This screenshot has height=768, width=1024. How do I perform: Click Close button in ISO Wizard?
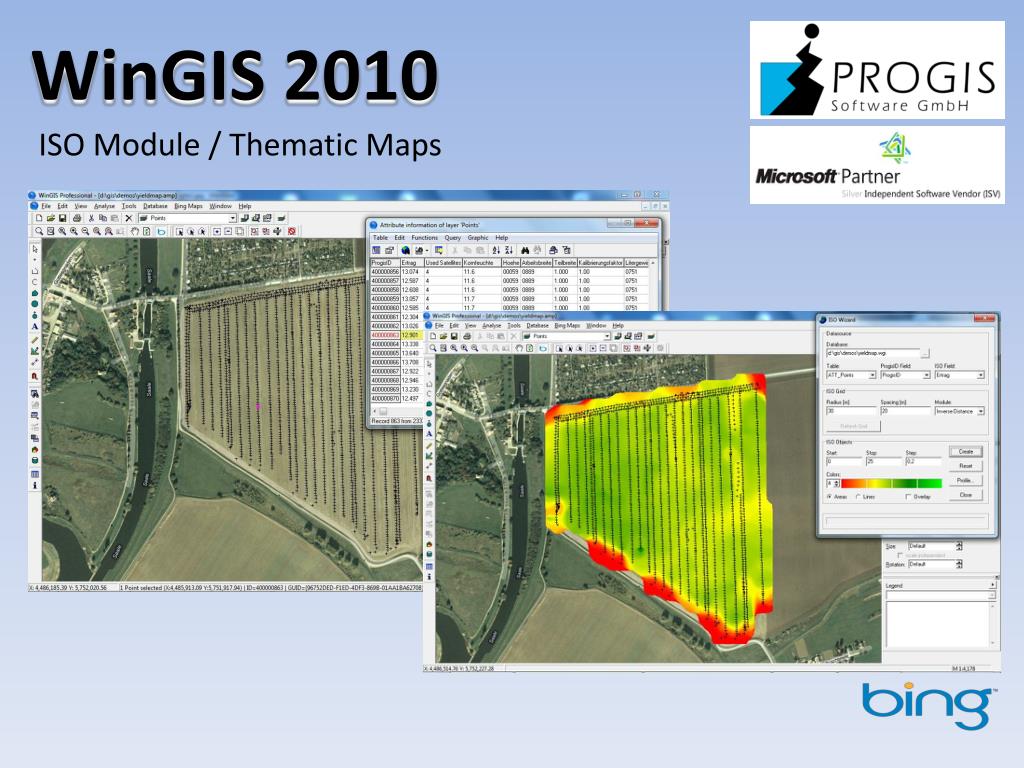(966, 494)
